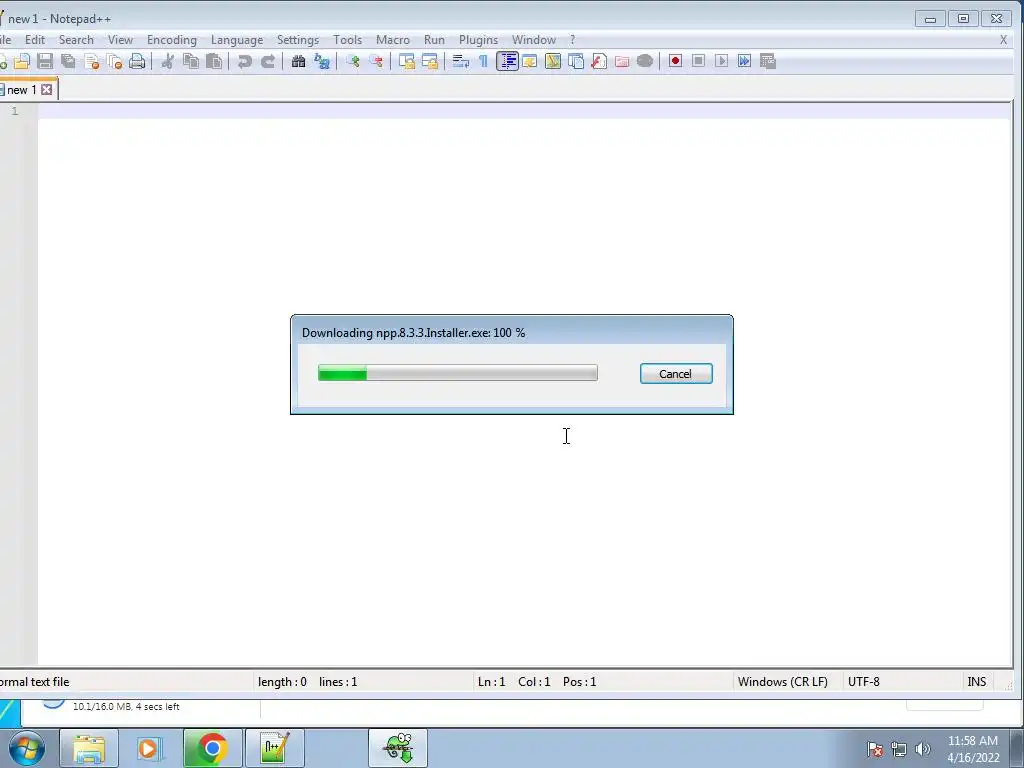Open Find with the binoculars icon
1024x768 pixels.
point(298,61)
